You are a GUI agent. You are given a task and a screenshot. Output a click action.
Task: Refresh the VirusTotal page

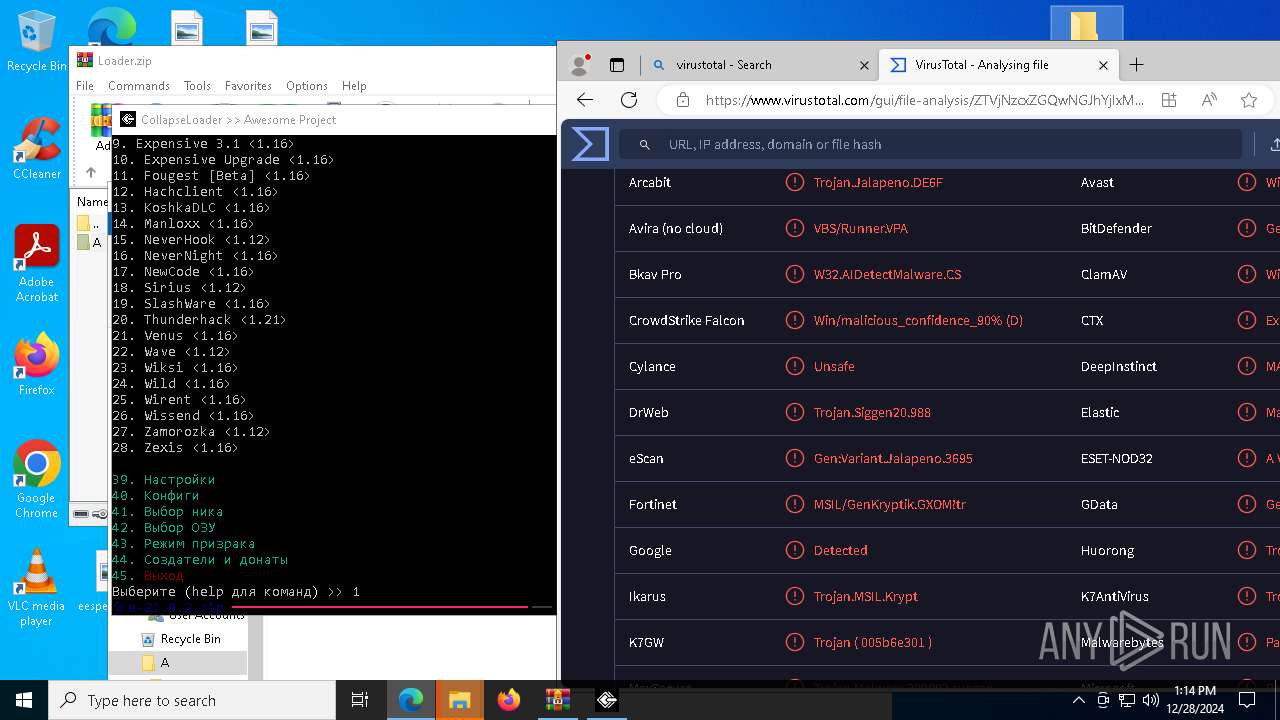(x=629, y=100)
